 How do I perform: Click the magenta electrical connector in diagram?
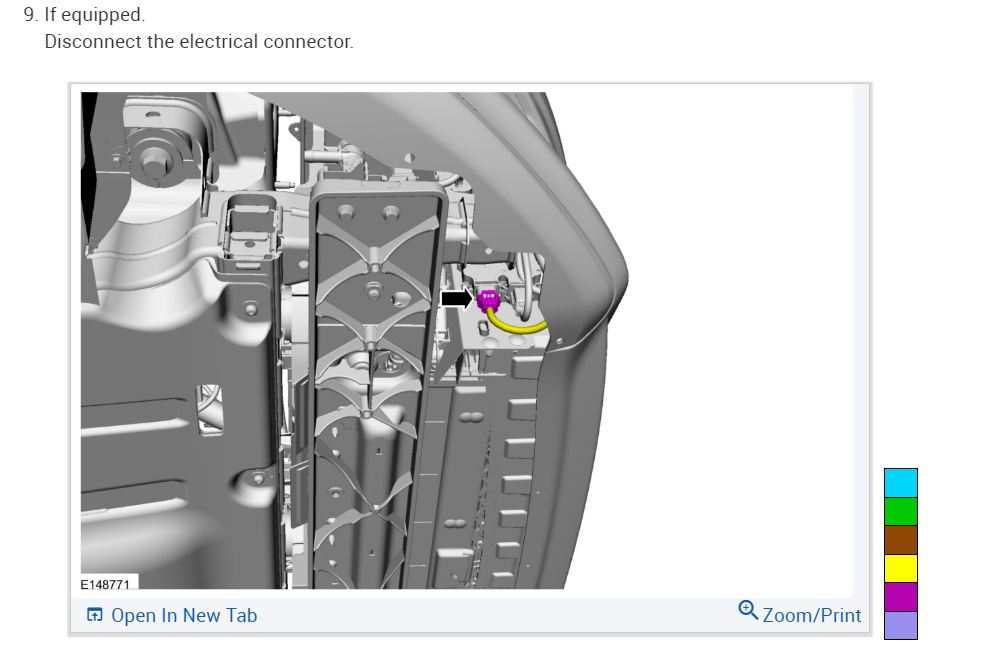pyautogui.click(x=486, y=300)
